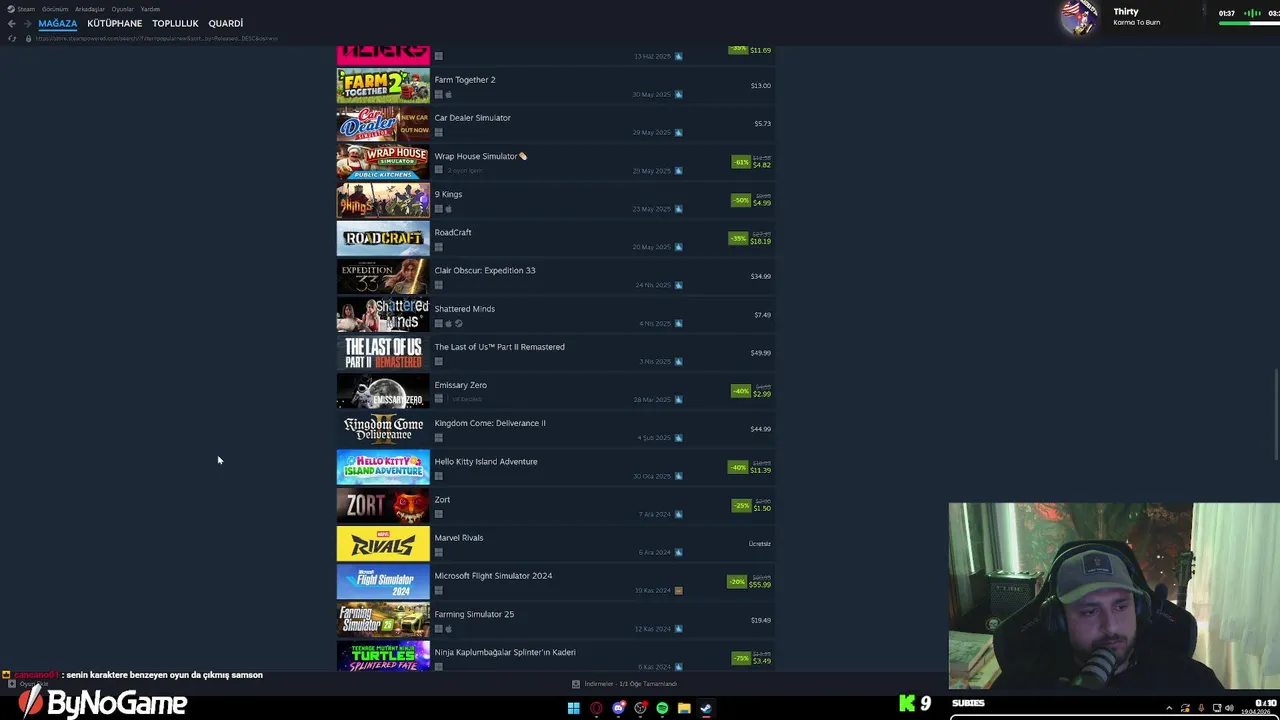Click the music overlay green progress bar

[x=1235, y=23]
